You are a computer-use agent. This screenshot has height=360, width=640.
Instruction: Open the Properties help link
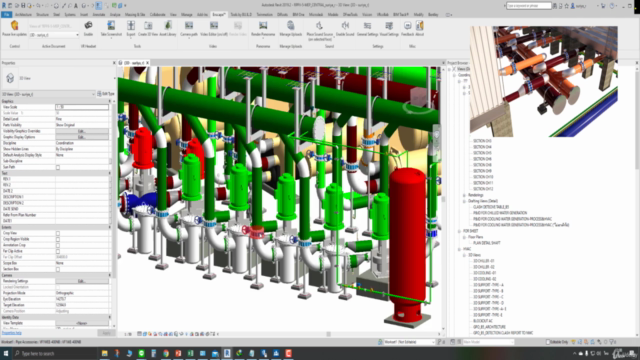11,333
